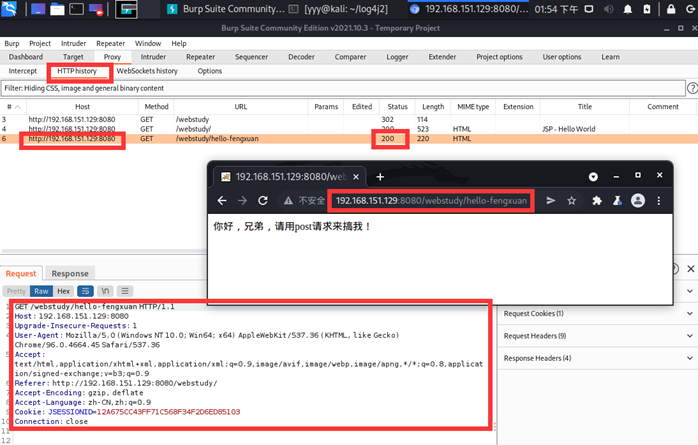698x445 pixels.
Task: Select the Hex view button
Action: [x=64, y=291]
